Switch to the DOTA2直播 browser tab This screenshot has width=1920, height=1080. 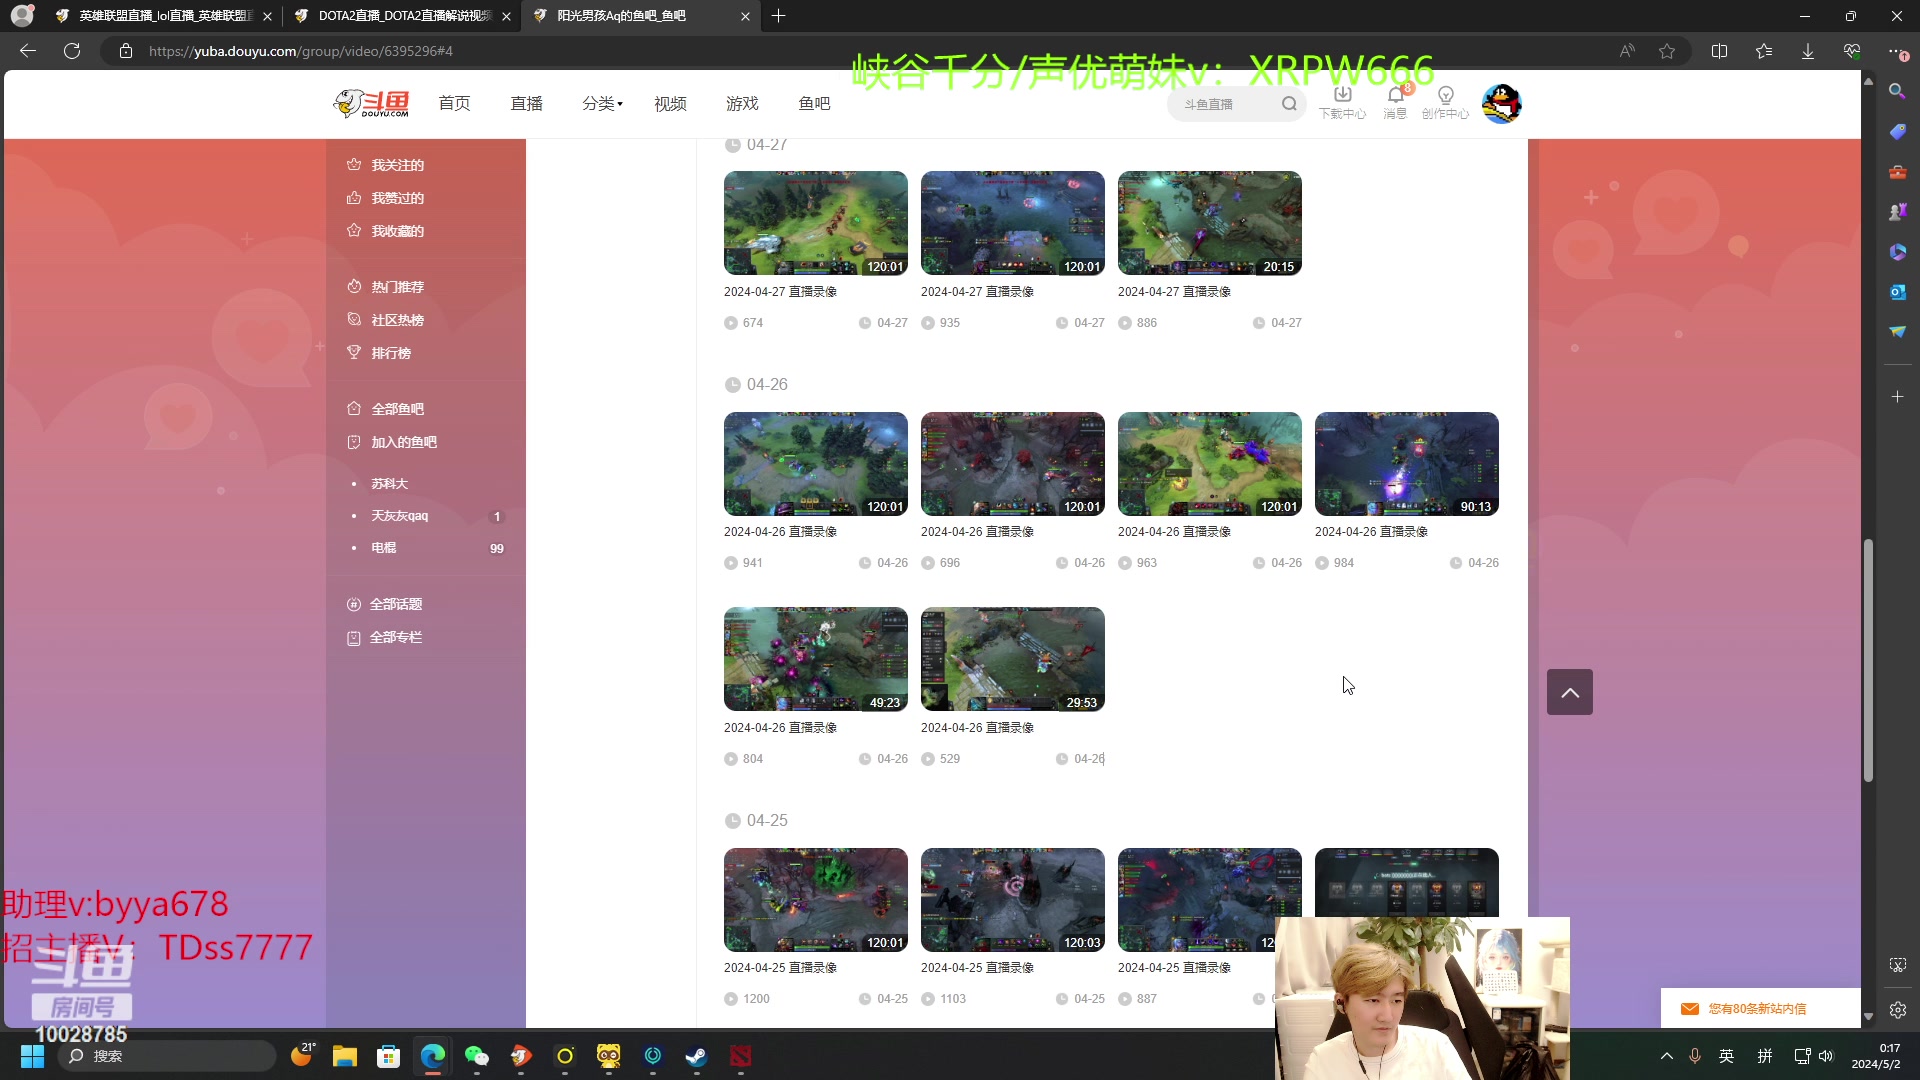[x=403, y=16]
